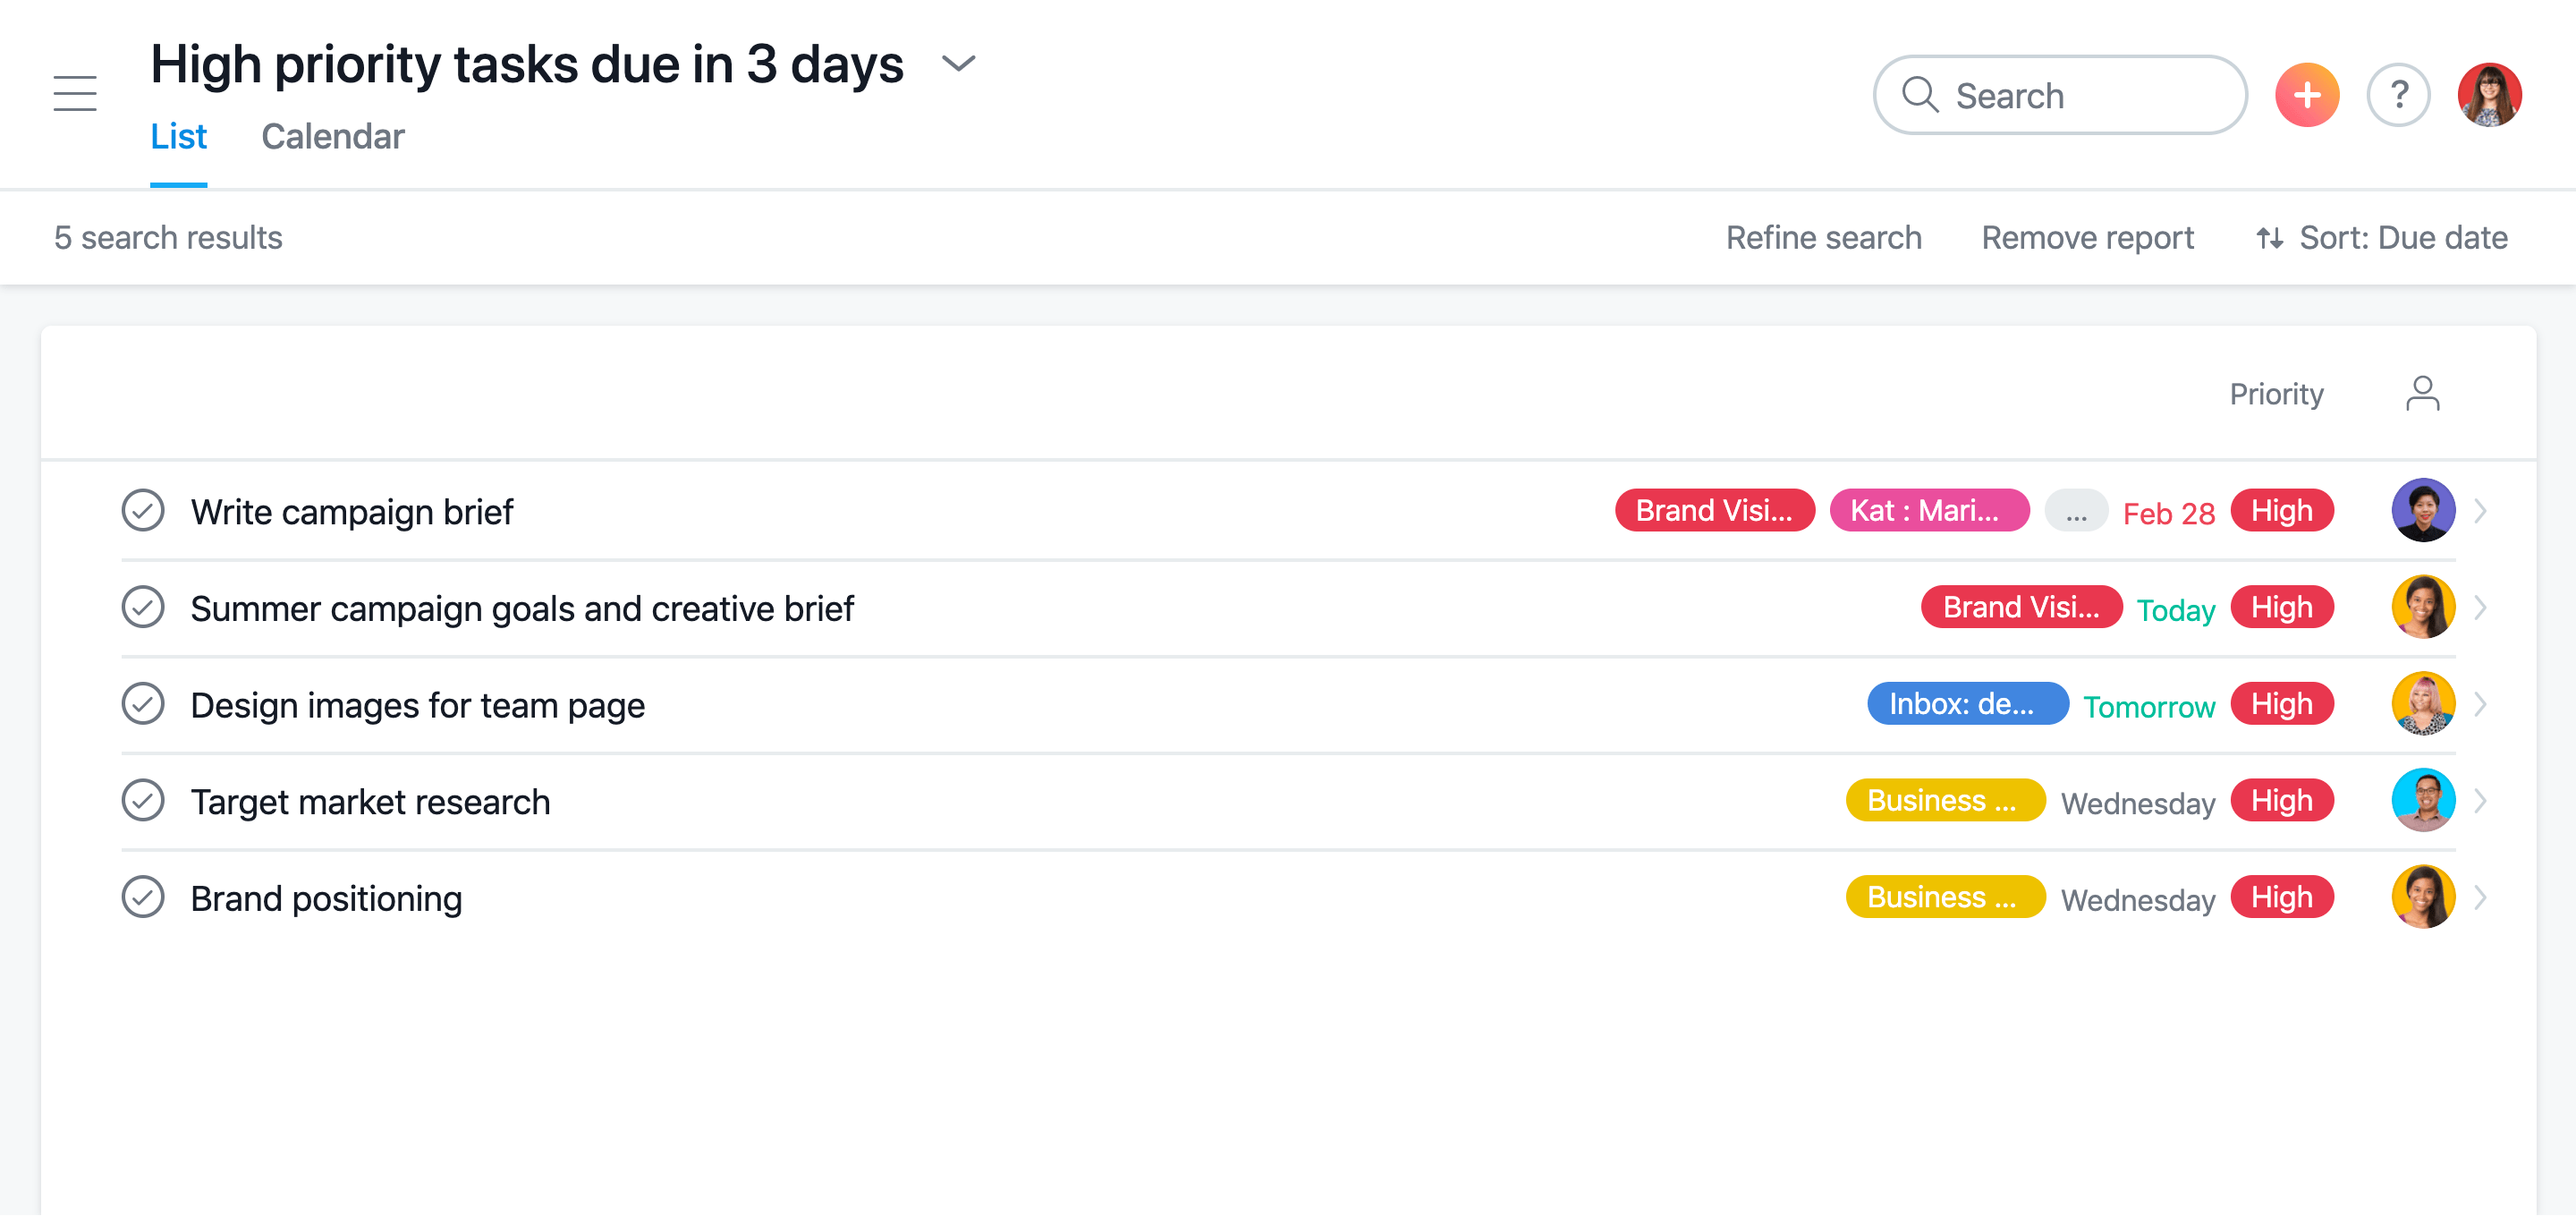2576x1216 pixels.
Task: Toggle the checkbox for Write campaign brief
Action: 145,511
